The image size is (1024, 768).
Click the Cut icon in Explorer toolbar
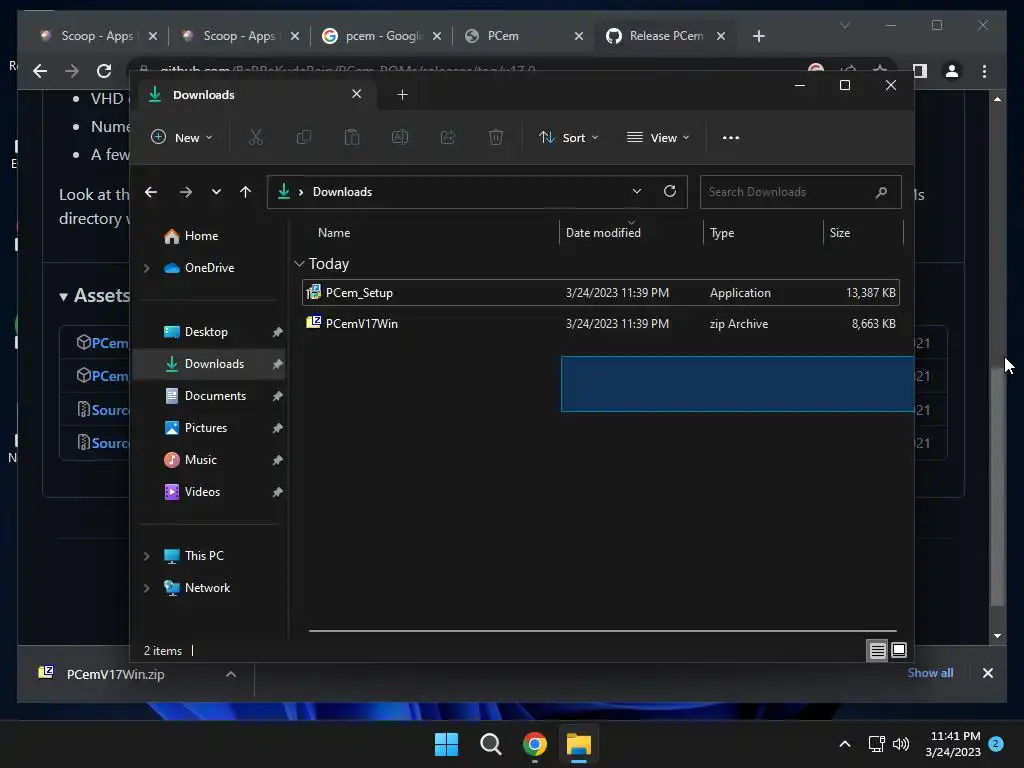coord(255,137)
